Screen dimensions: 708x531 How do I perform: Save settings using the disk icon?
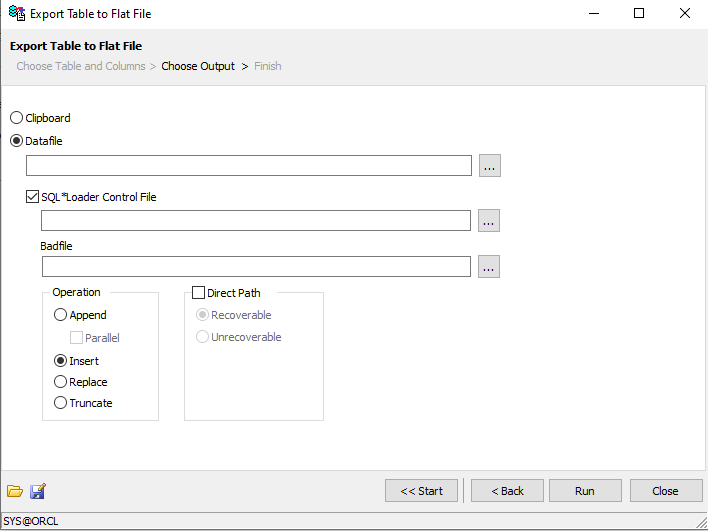click(x=38, y=491)
